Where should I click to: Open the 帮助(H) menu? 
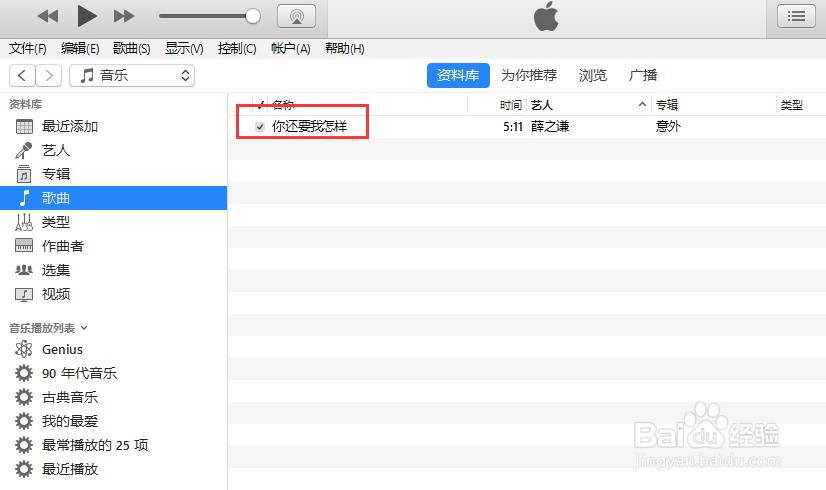point(345,48)
